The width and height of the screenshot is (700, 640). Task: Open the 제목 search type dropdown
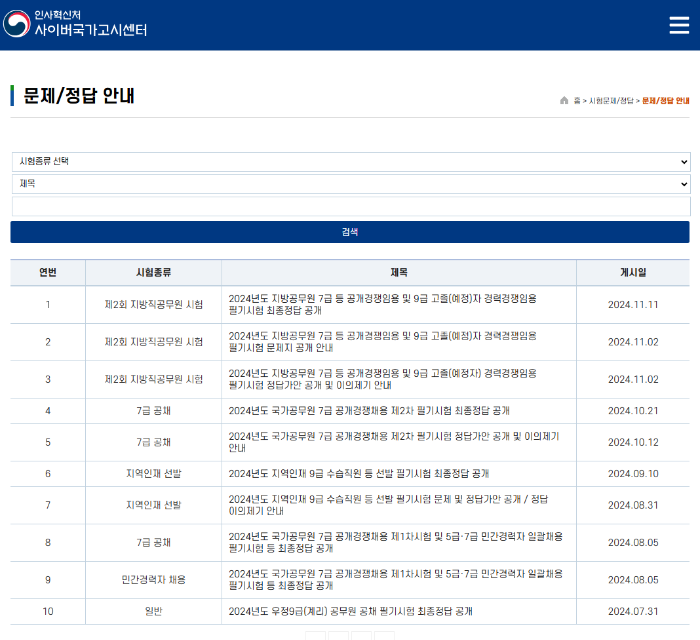click(x=351, y=184)
